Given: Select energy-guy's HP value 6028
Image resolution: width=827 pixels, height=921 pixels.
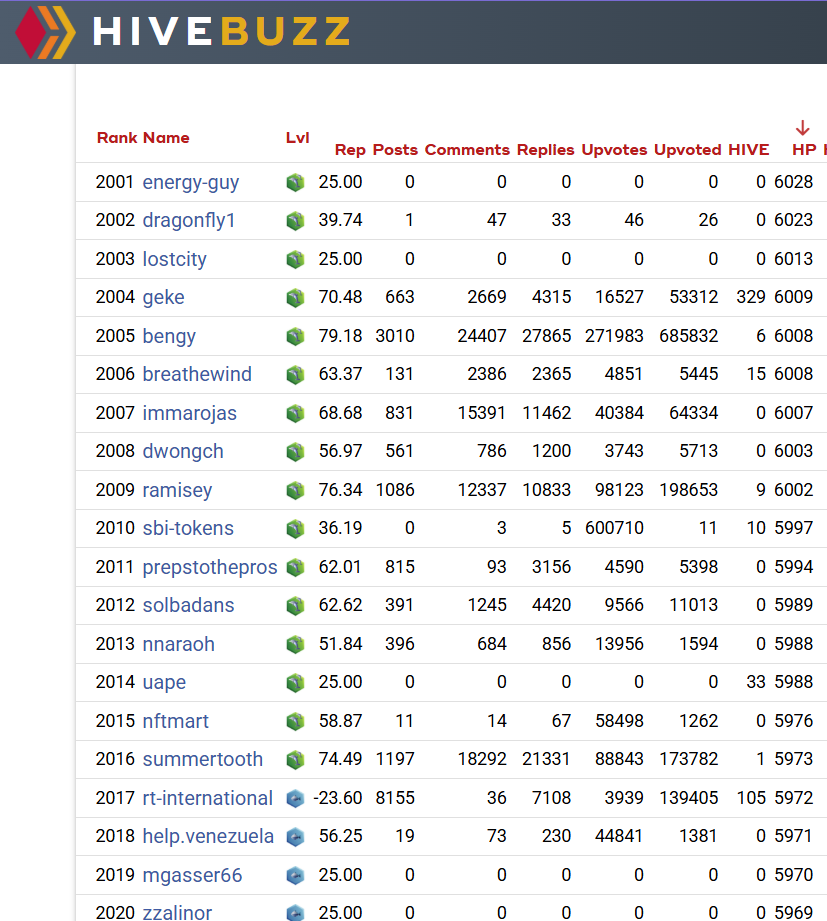Looking at the screenshot, I should 794,182.
